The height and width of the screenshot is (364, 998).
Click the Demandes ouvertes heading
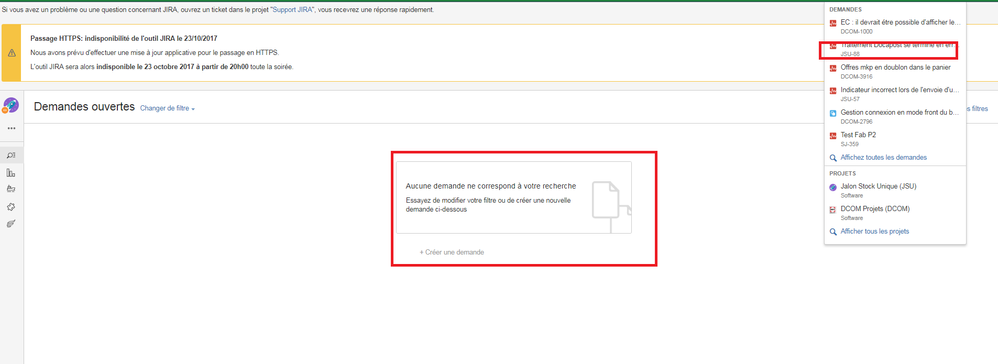(x=84, y=107)
